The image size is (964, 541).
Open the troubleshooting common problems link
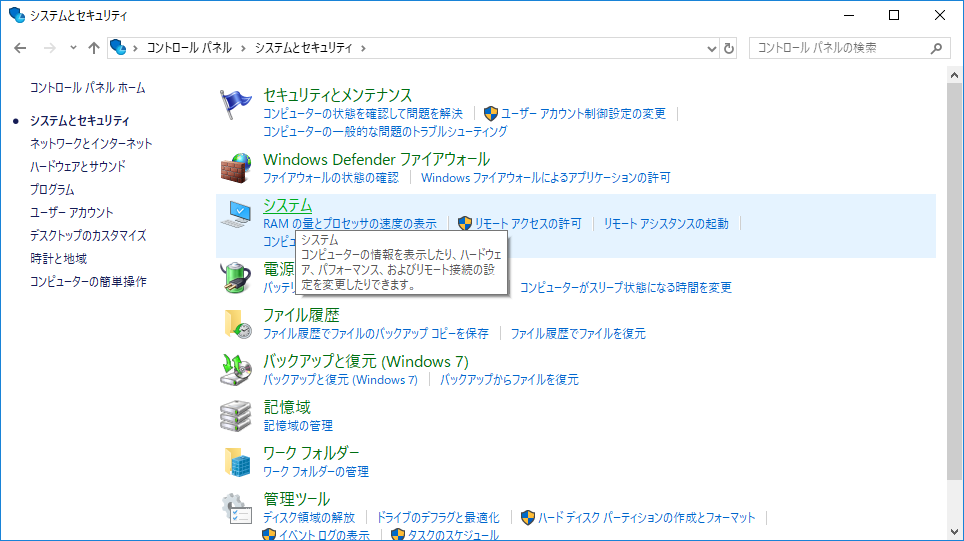coord(385,131)
